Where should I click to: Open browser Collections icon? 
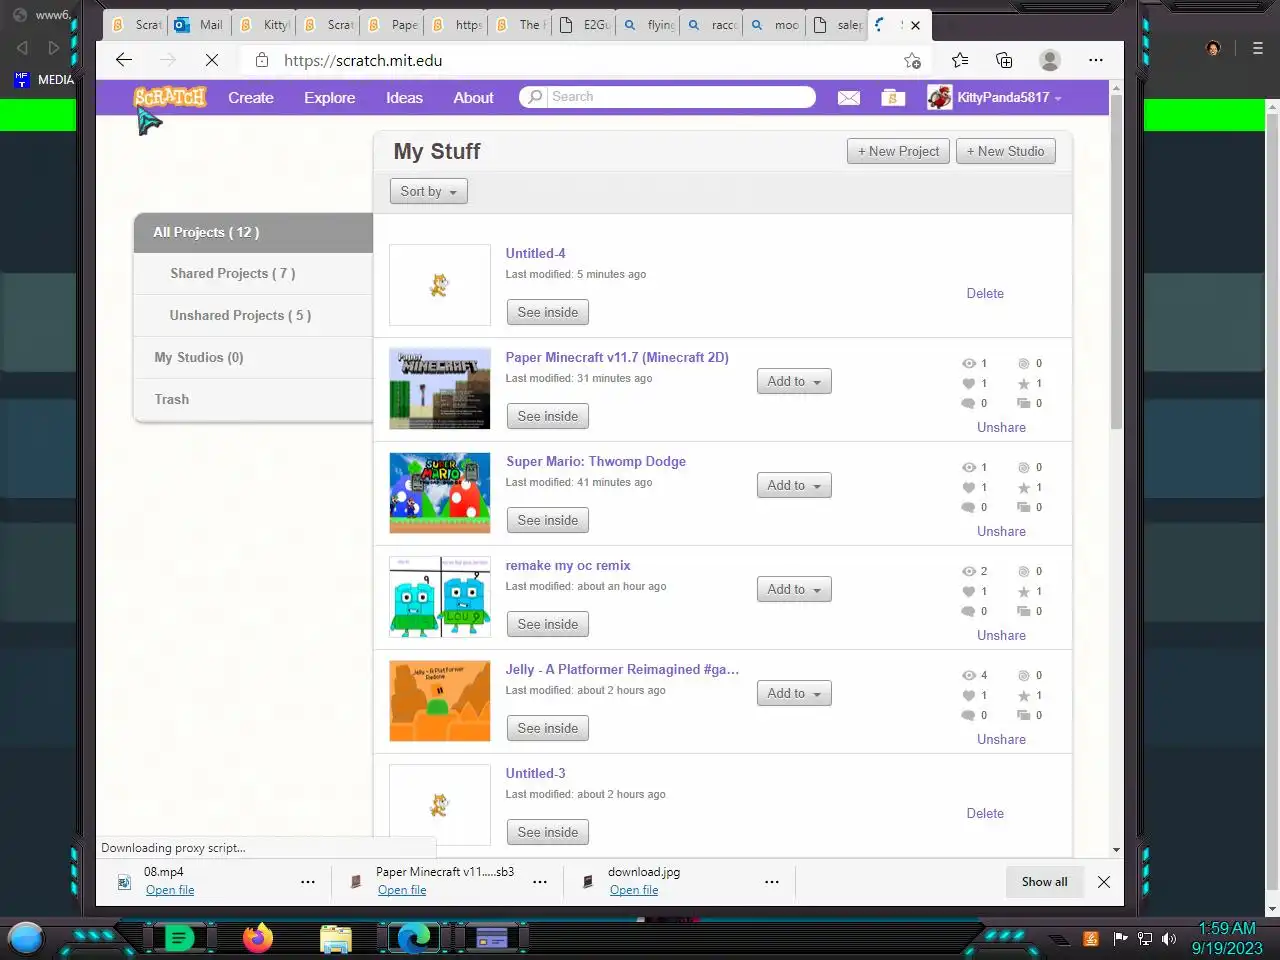point(1004,60)
